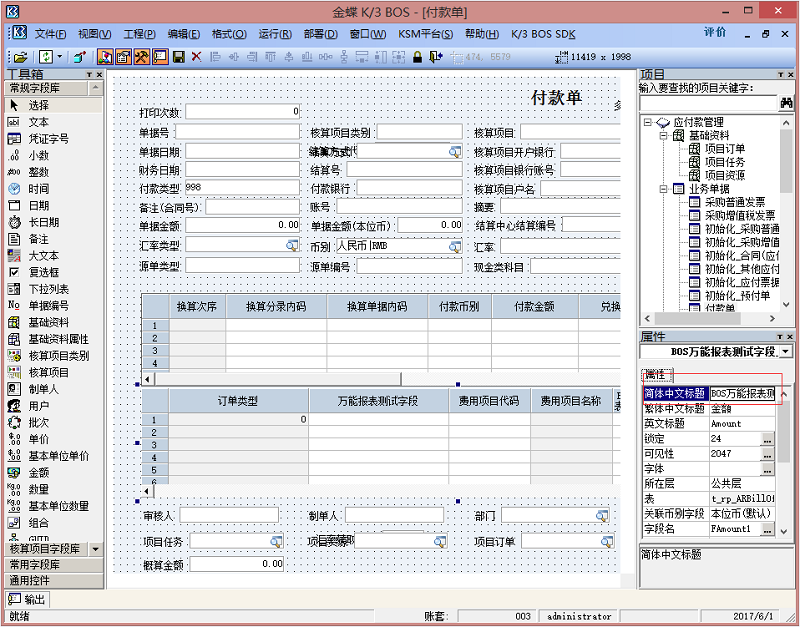Select 采购普通发票 in project tree
This screenshot has width=800, height=627.
(x=734, y=202)
